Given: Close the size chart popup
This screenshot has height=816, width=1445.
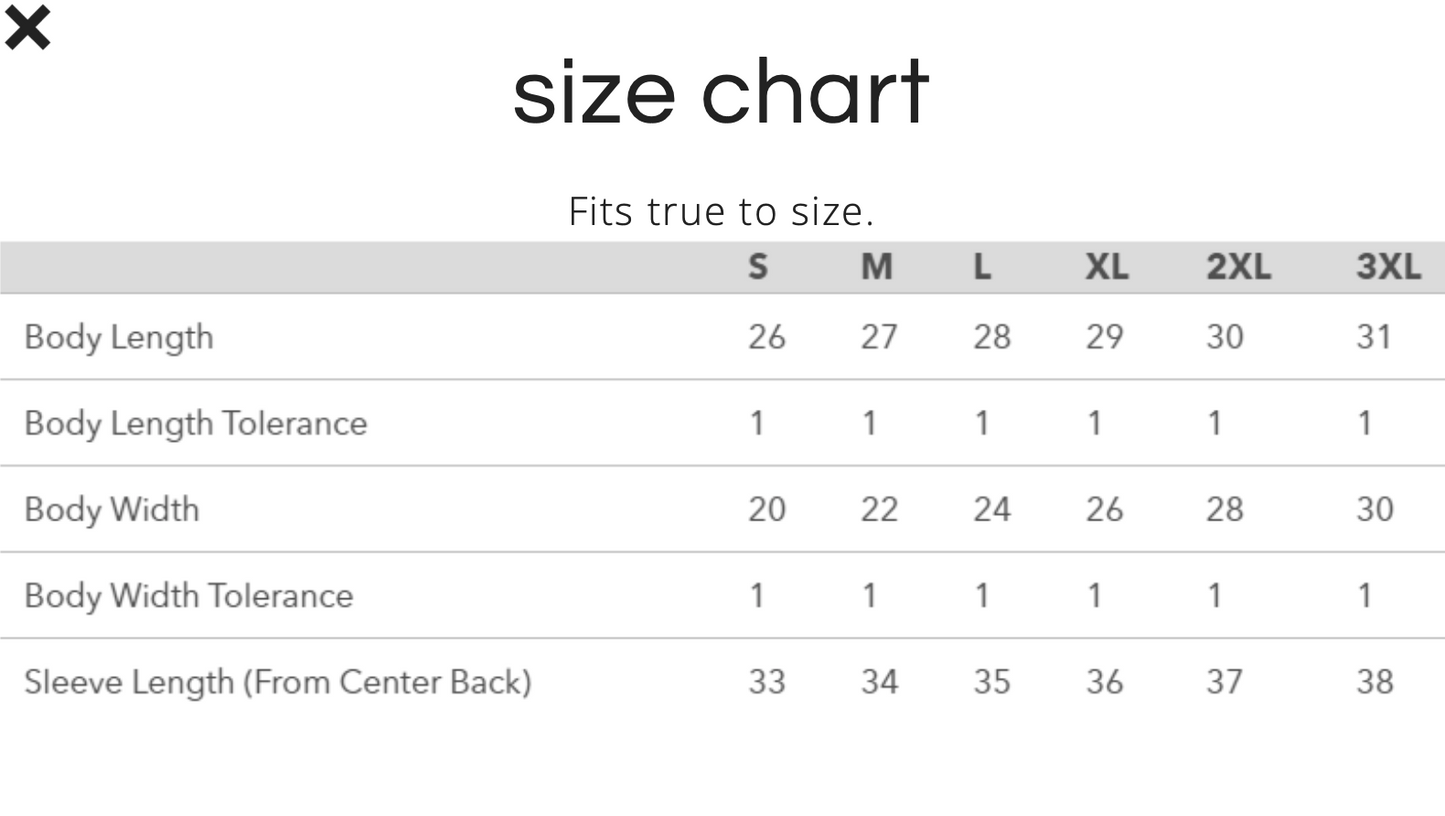Looking at the screenshot, I should pos(27,28).
